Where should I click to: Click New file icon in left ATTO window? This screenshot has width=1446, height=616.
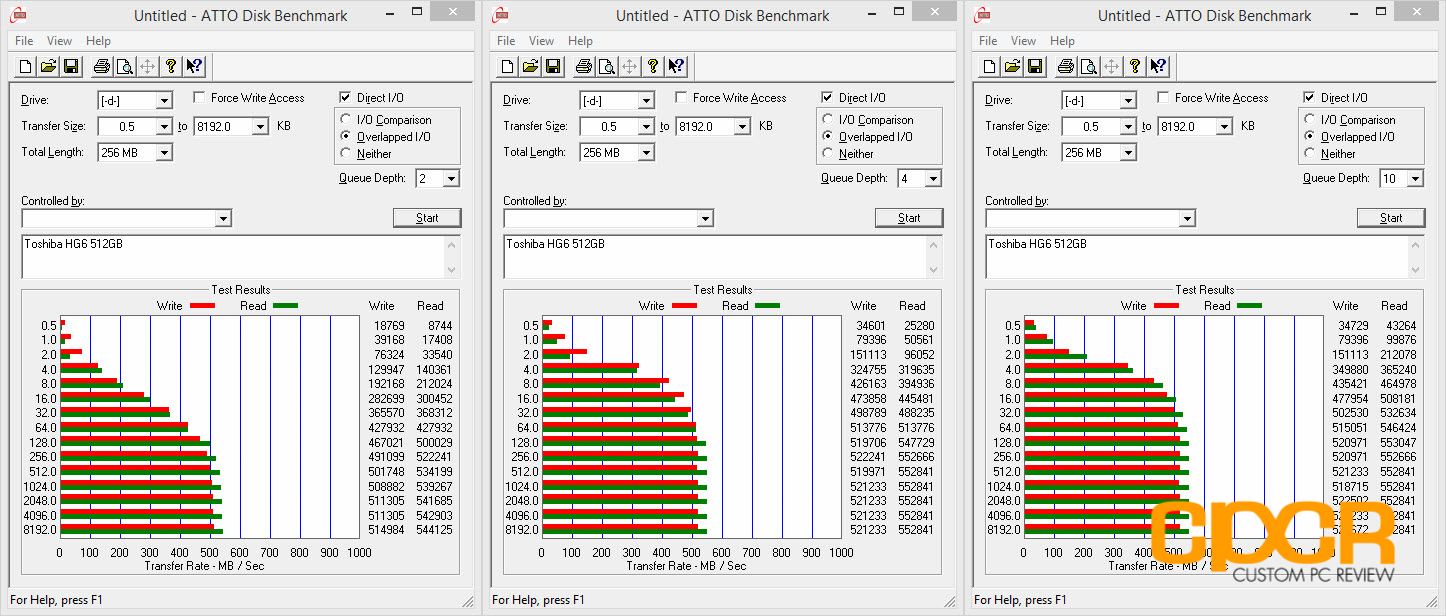[26, 66]
